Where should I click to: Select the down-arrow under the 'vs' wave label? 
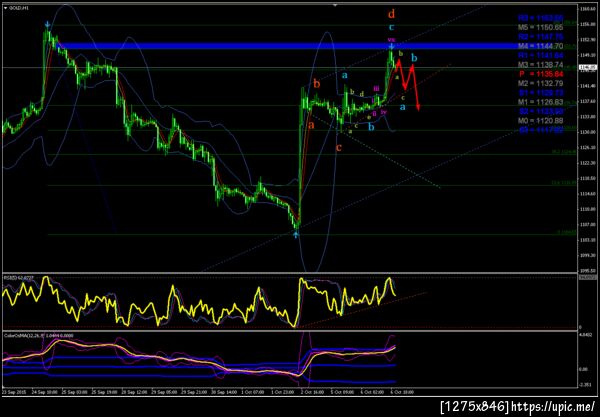pos(391,47)
